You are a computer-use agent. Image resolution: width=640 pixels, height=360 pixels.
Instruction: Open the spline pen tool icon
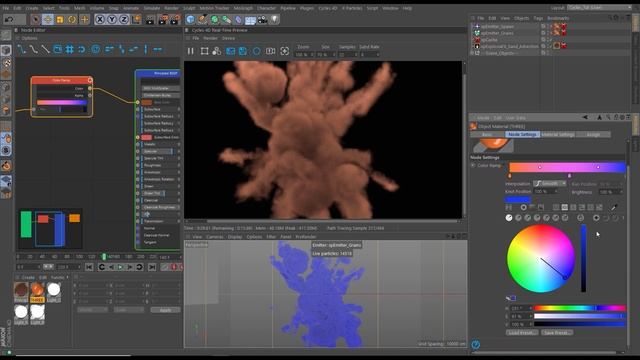pyautogui.click(x=202, y=19)
